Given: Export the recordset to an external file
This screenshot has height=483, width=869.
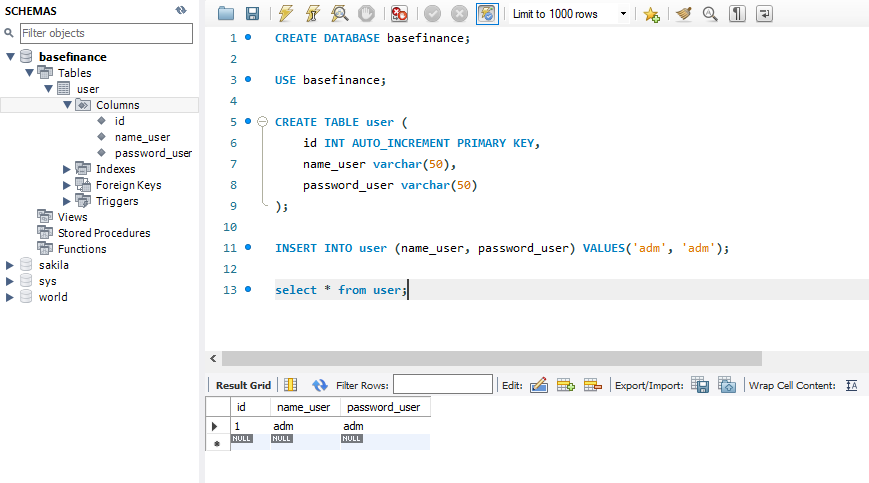Looking at the screenshot, I should pos(700,385).
